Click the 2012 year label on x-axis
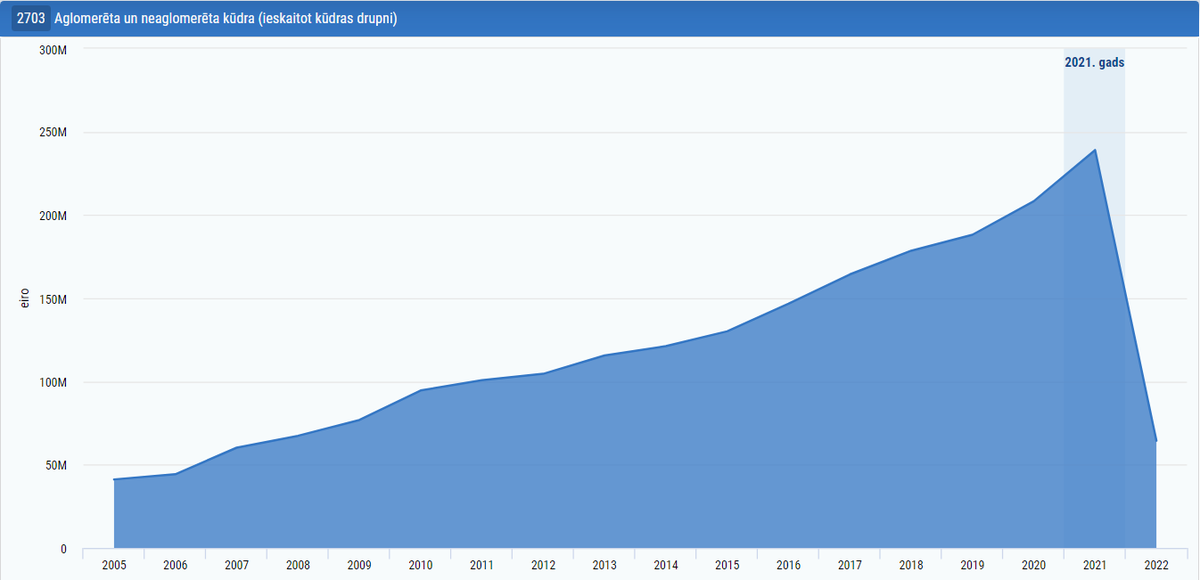Screen dimensions: 1200x580 pos(543,566)
